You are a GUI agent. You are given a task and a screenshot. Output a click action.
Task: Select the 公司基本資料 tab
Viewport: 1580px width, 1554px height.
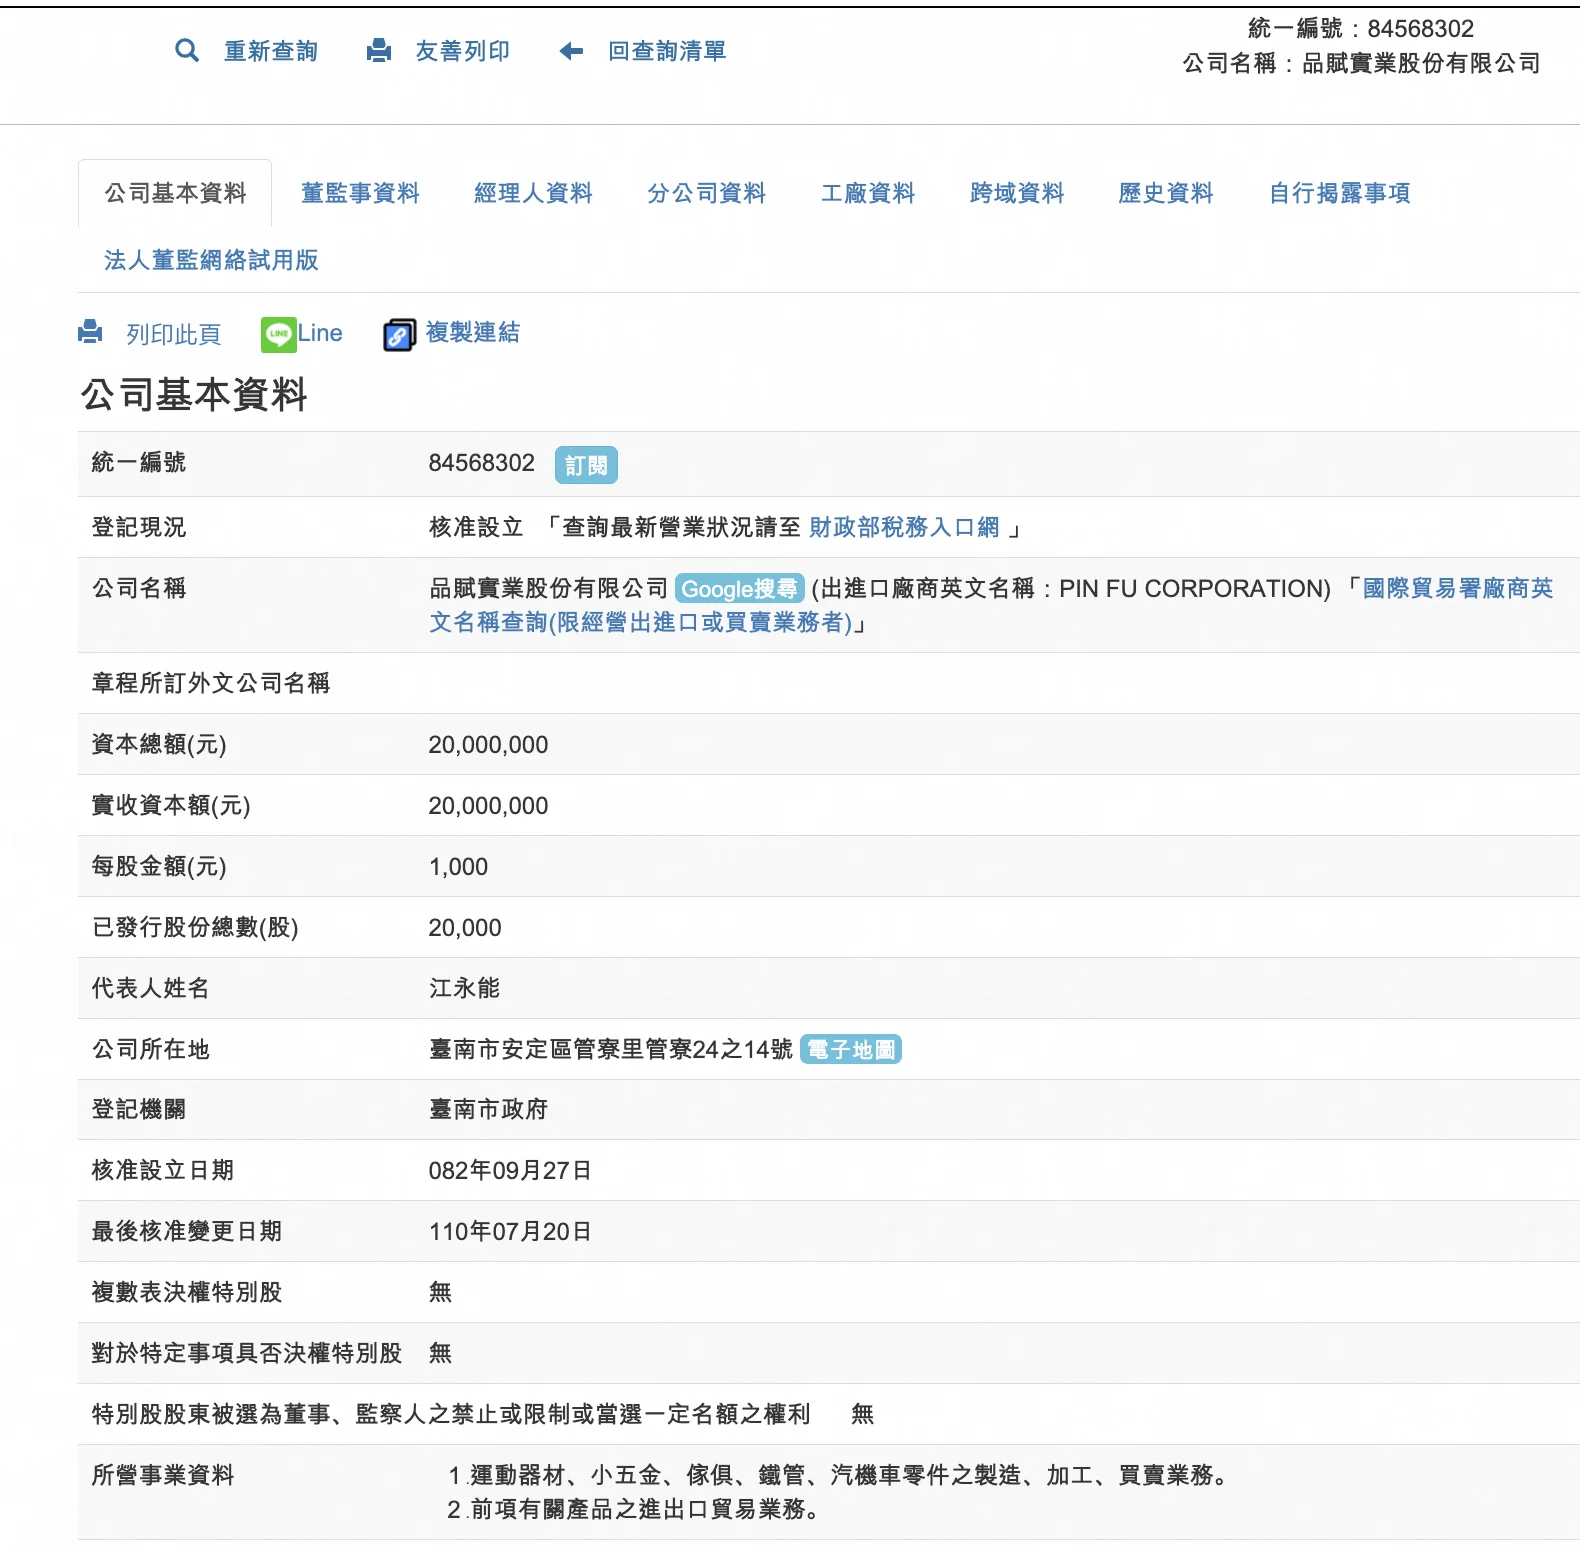pyautogui.click(x=175, y=193)
